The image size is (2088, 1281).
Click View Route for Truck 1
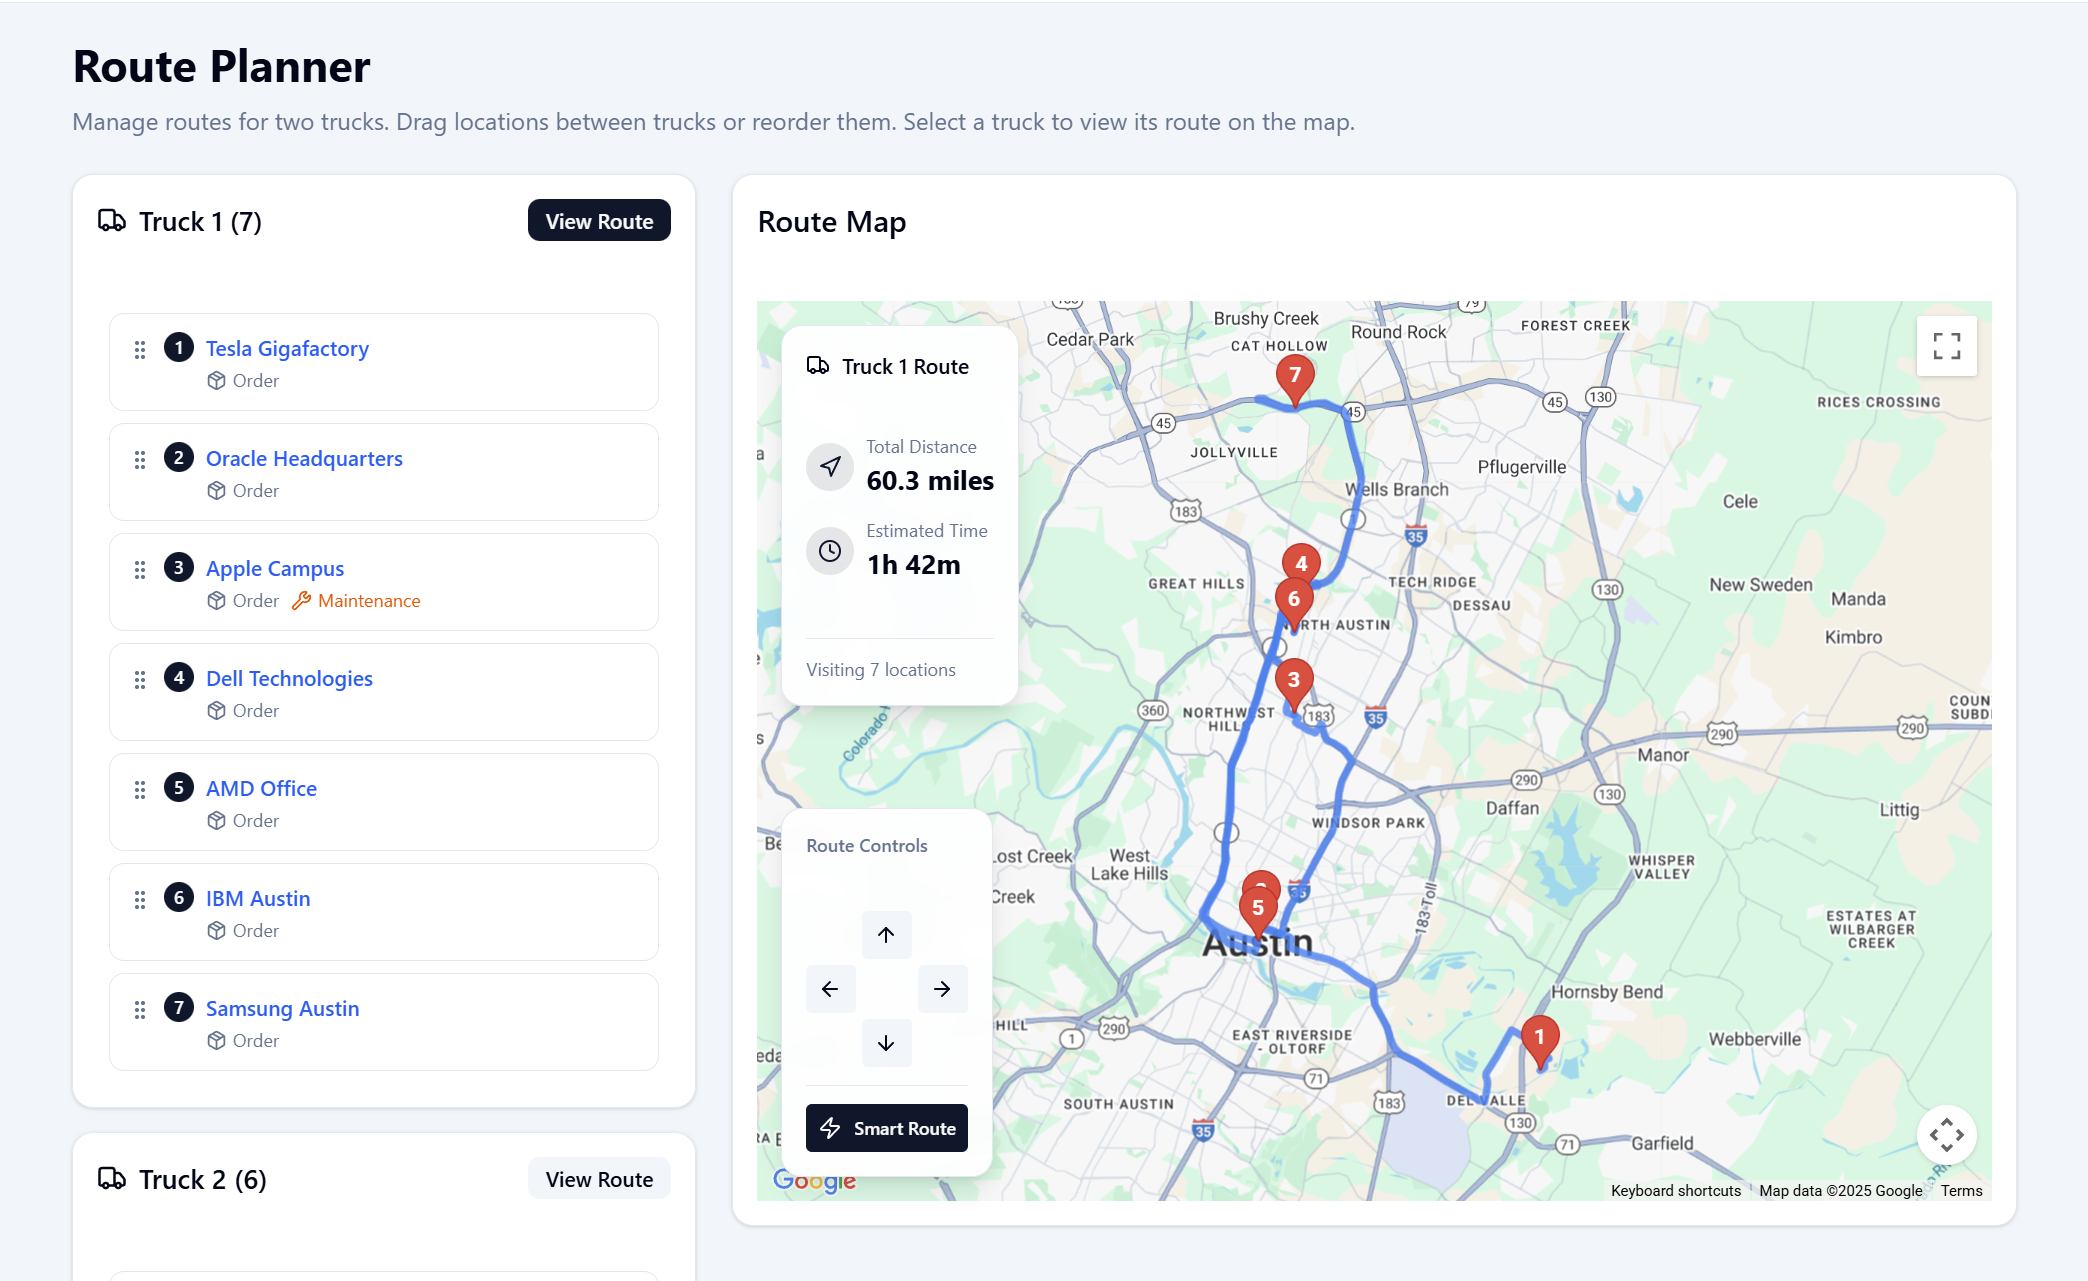pyautogui.click(x=599, y=221)
